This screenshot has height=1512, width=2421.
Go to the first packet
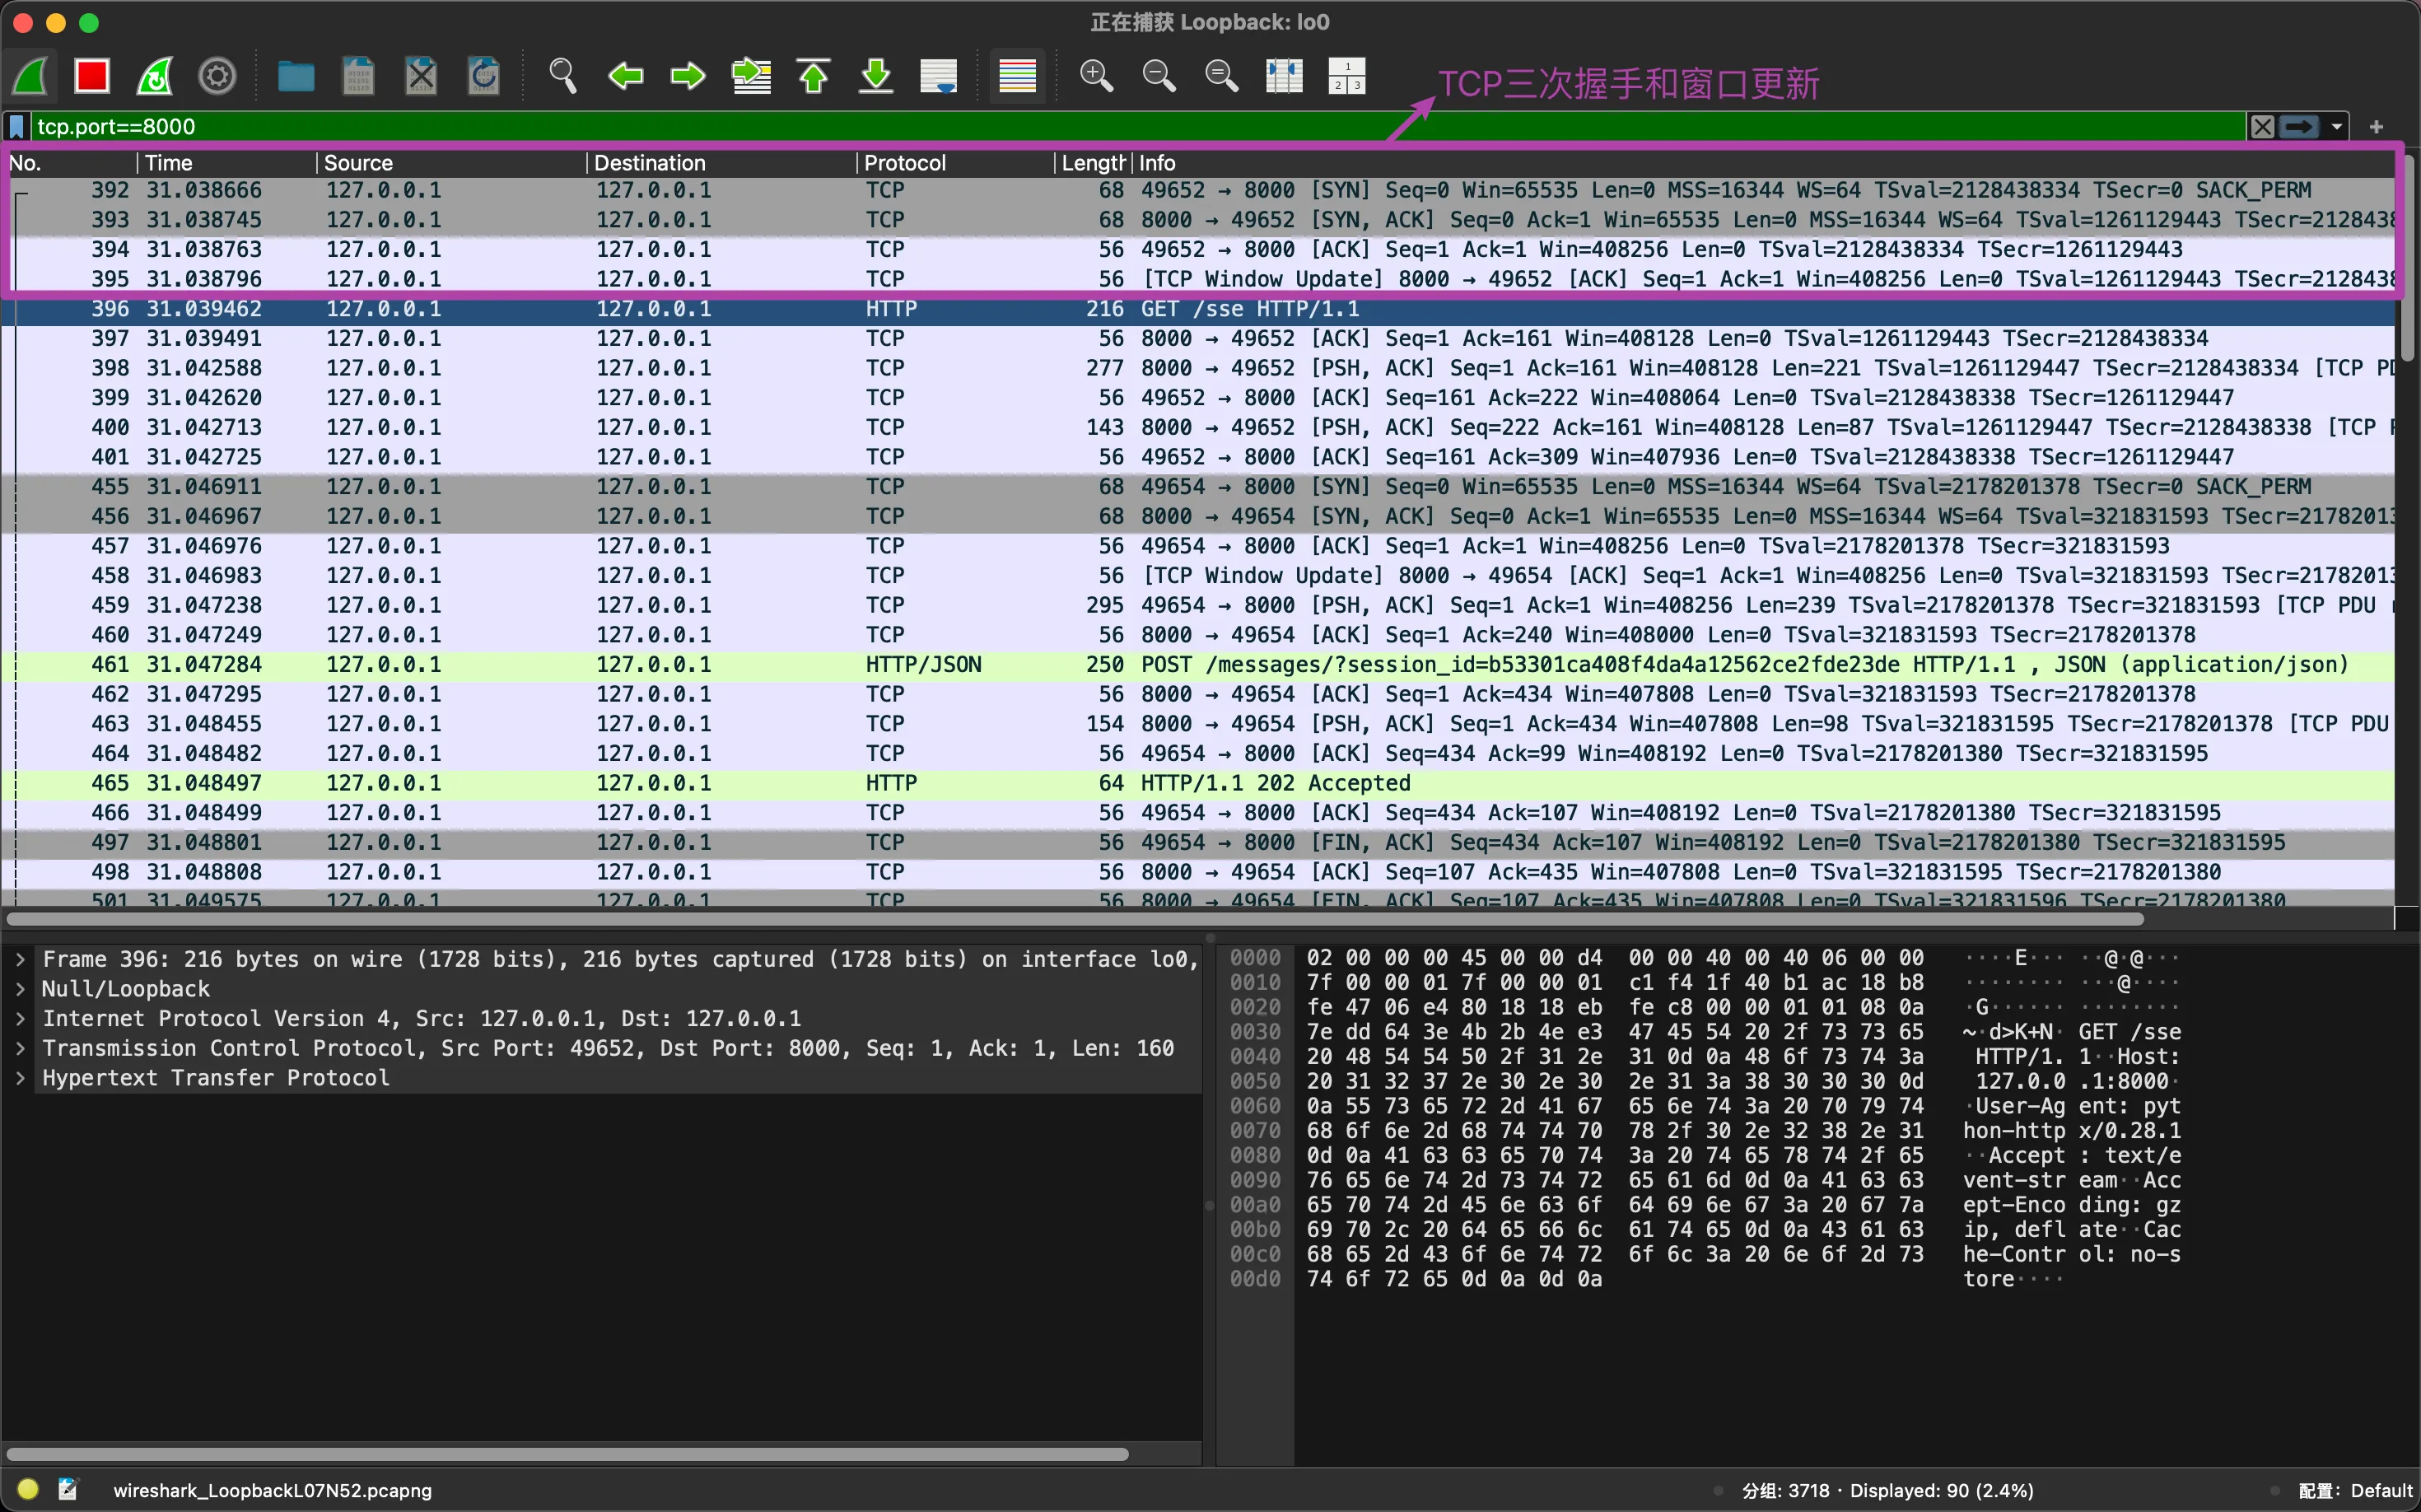(x=813, y=75)
